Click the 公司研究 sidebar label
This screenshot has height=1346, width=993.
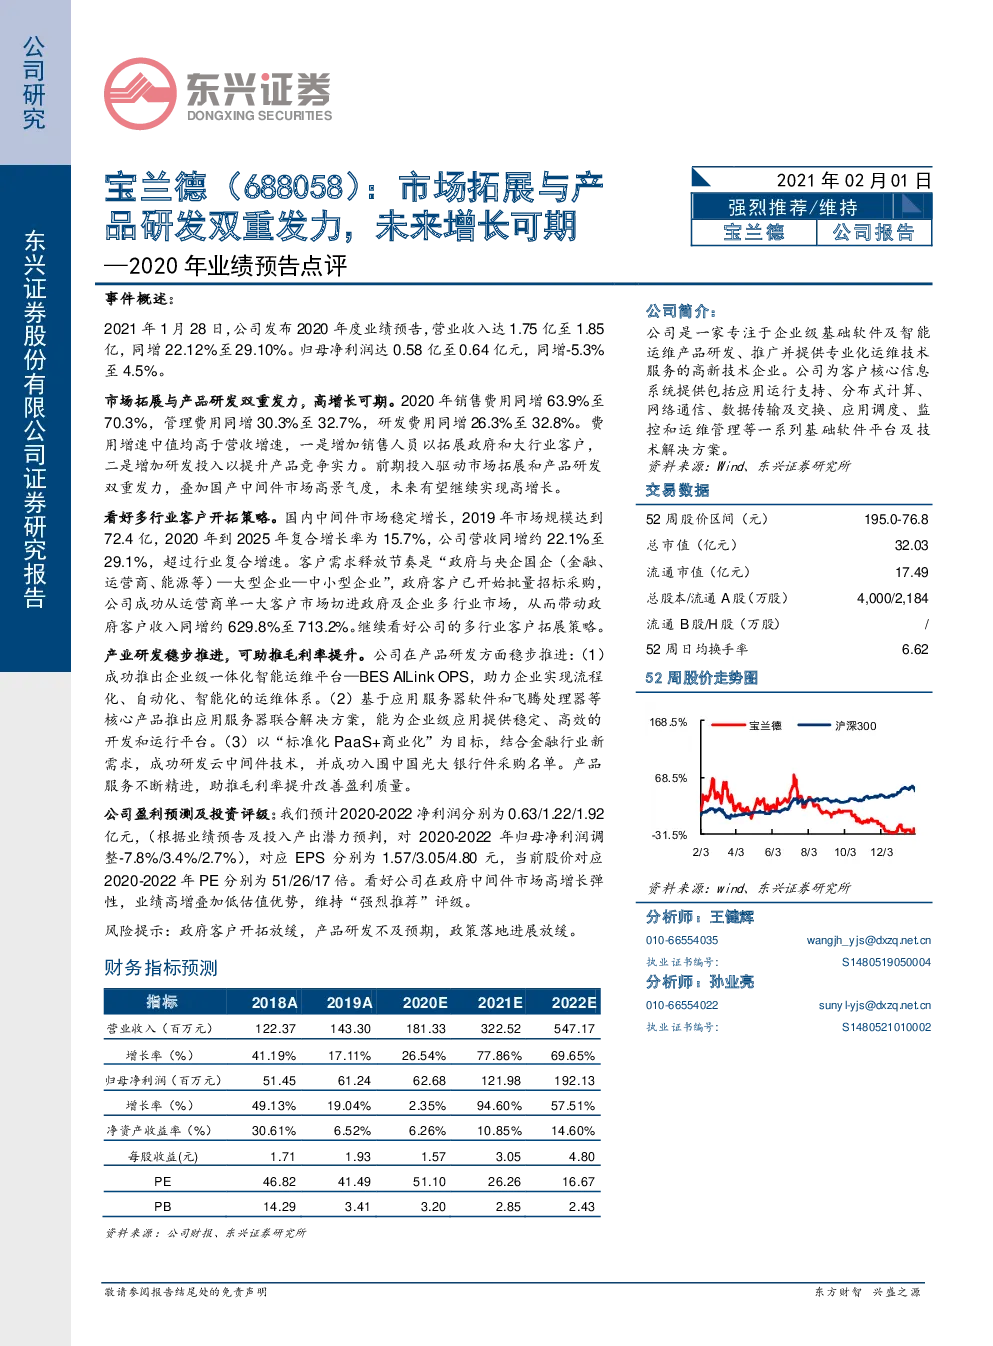35,83
